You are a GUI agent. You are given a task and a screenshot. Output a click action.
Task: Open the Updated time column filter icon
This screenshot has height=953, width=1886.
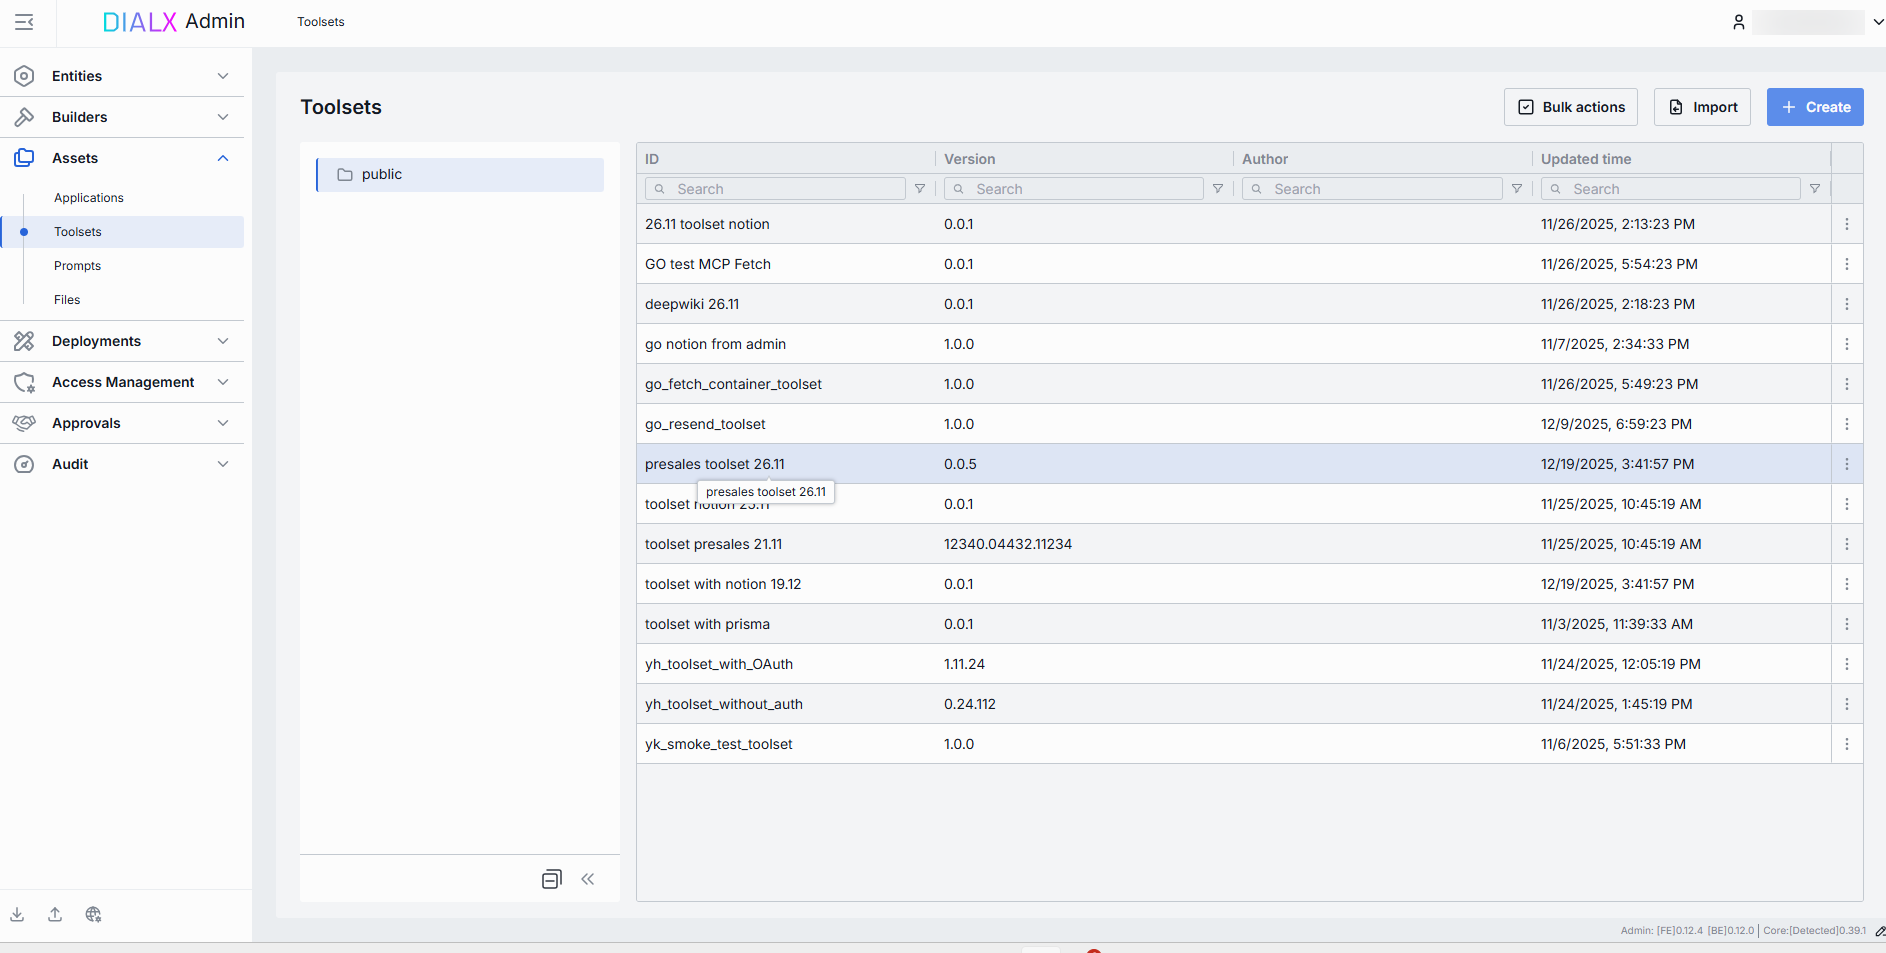pos(1815,189)
